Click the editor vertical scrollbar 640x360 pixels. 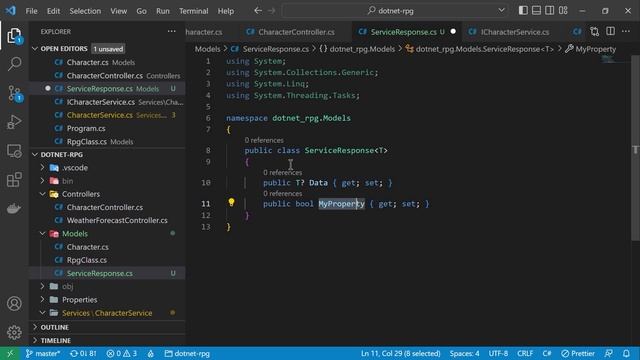click(635, 147)
